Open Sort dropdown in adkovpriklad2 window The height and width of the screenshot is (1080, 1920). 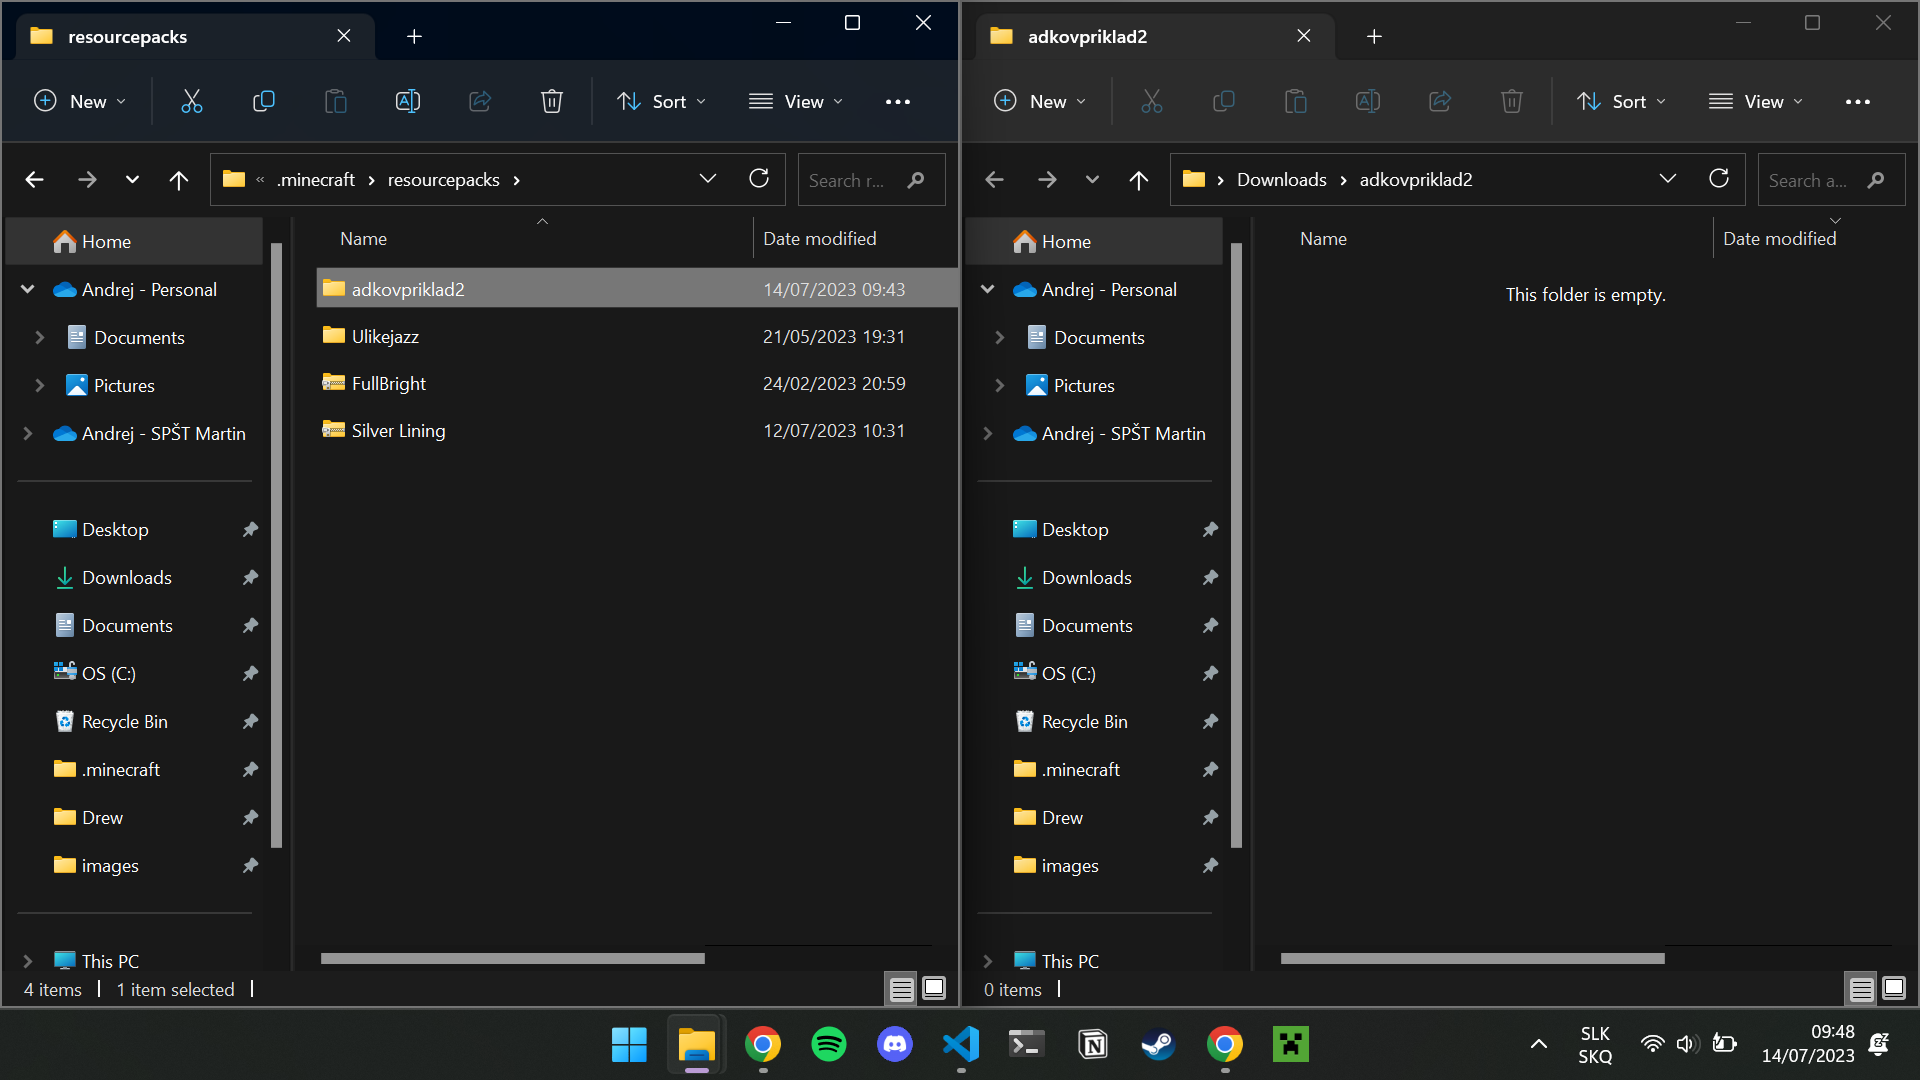pos(1621,101)
